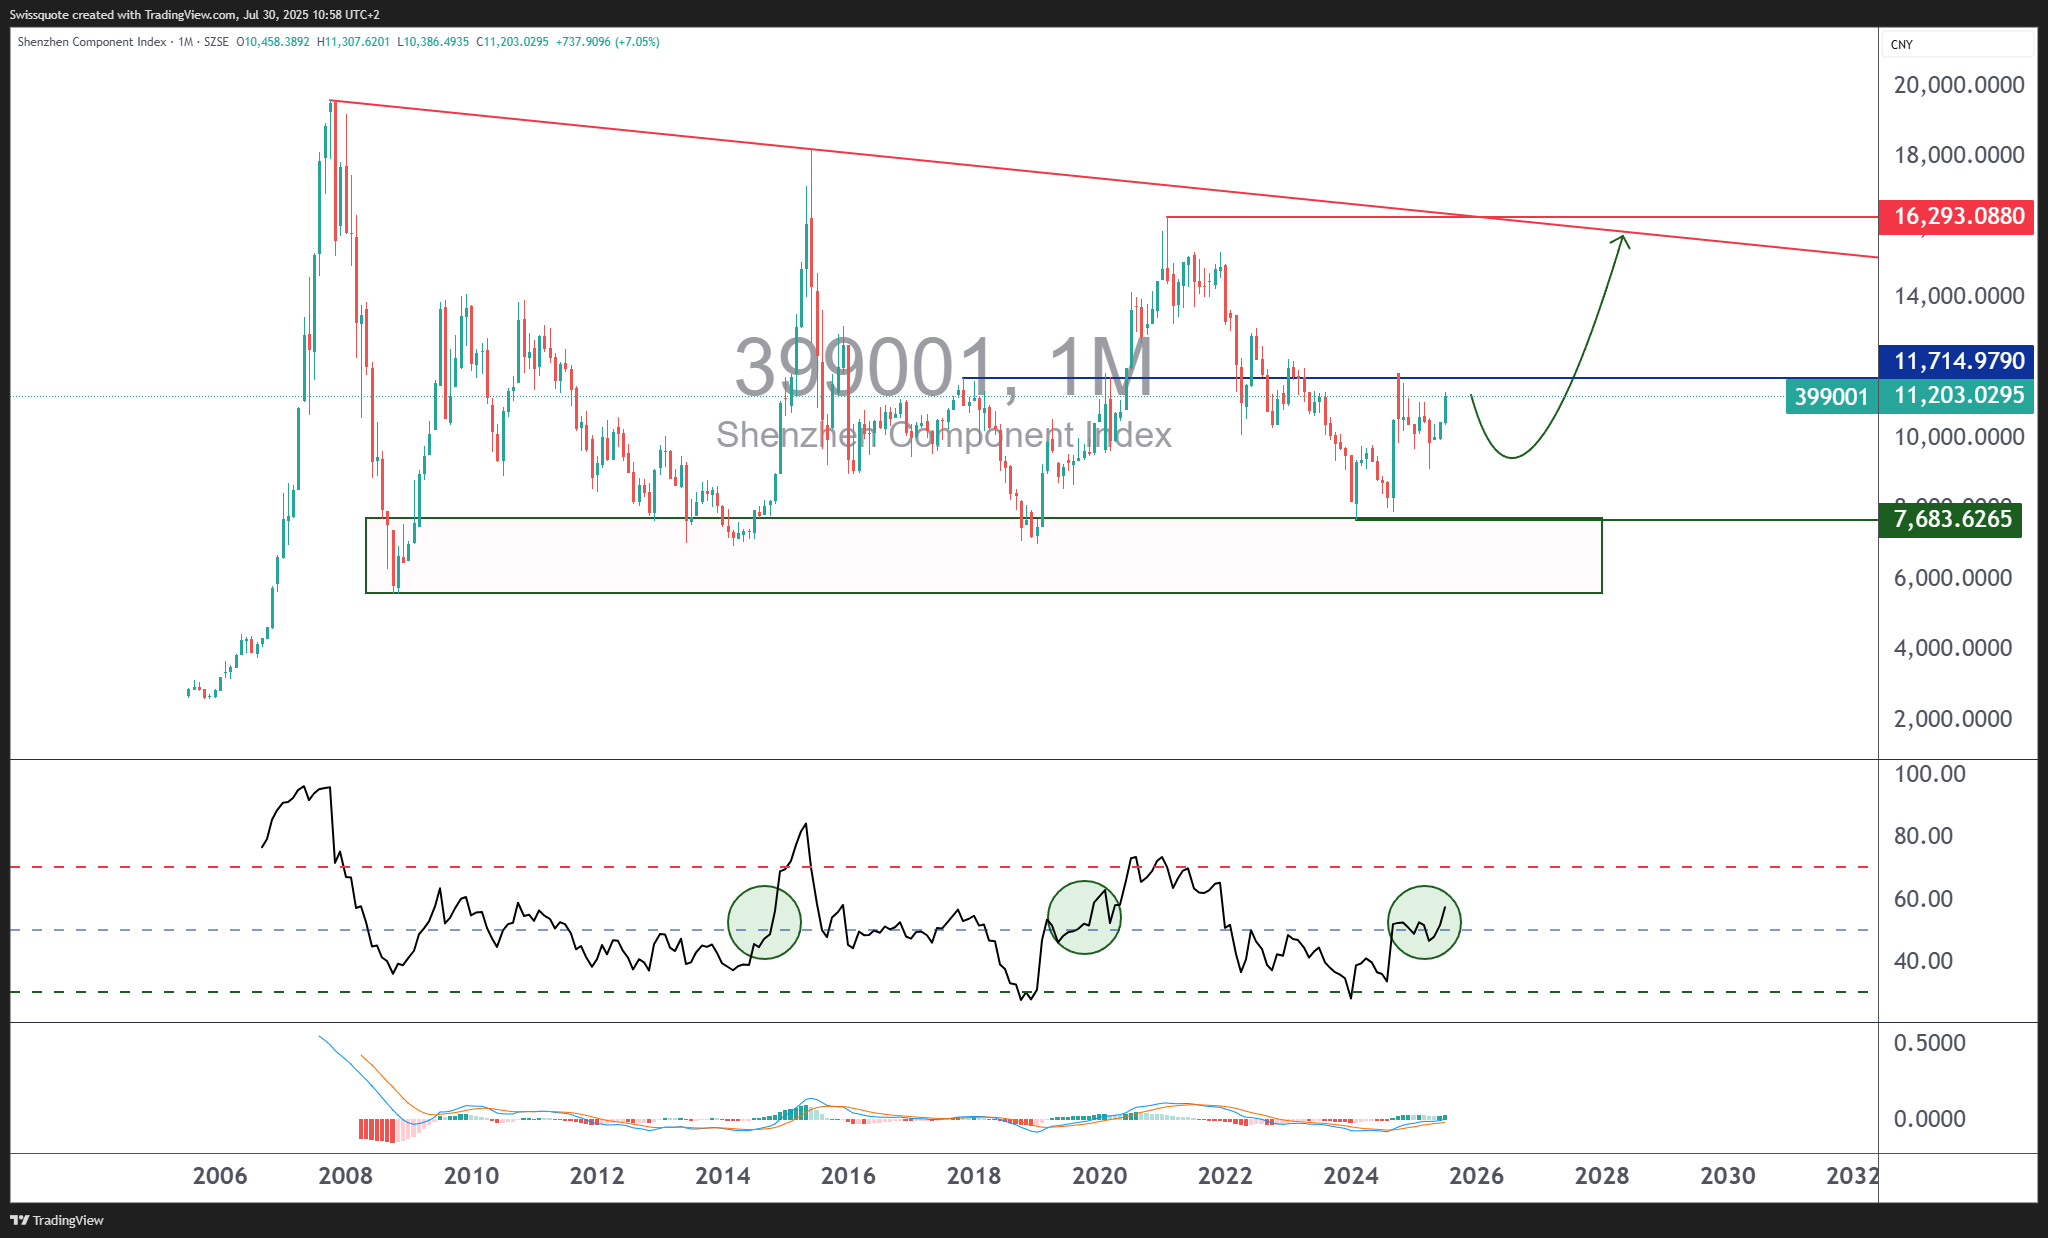Click the current price label 11,203.0295
The height and width of the screenshot is (1238, 2048).
(1957, 396)
